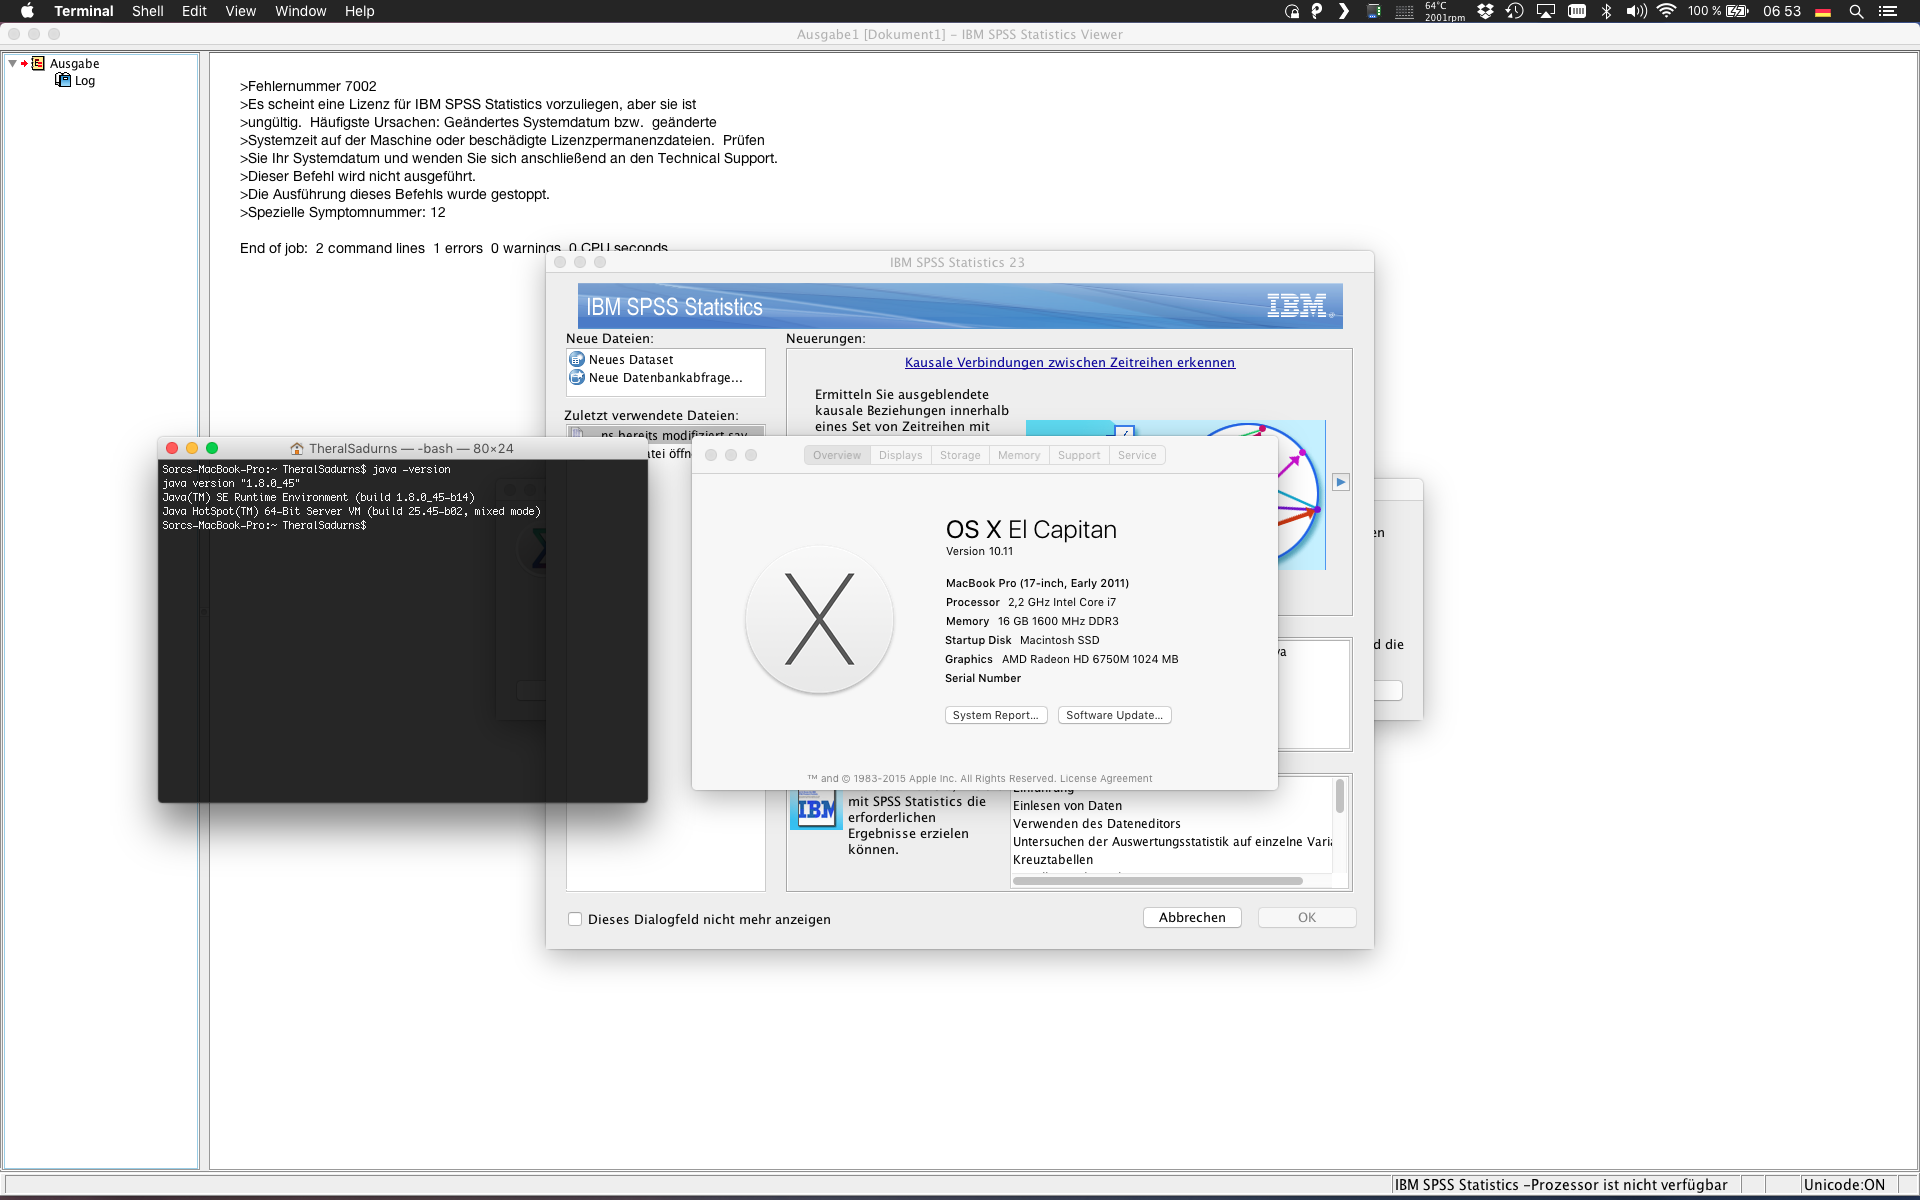Click the OS X El Capitan logo
1920x1200 pixels.
[x=820, y=620]
